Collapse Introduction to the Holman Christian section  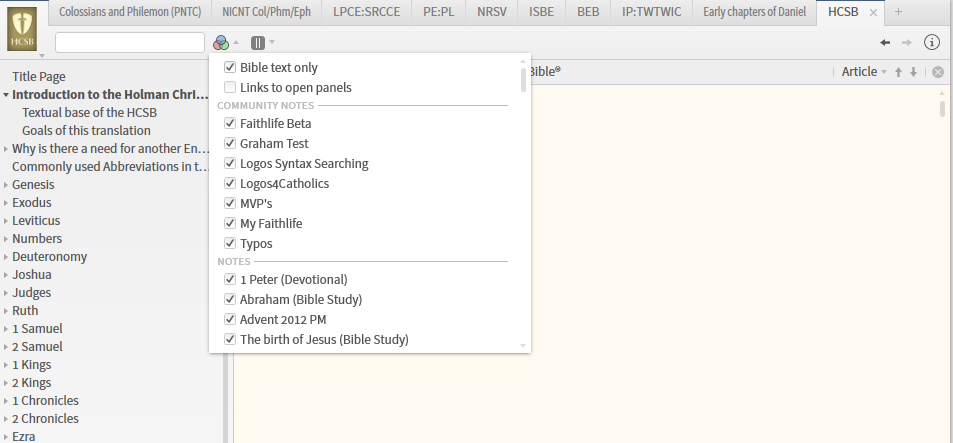coord(6,95)
